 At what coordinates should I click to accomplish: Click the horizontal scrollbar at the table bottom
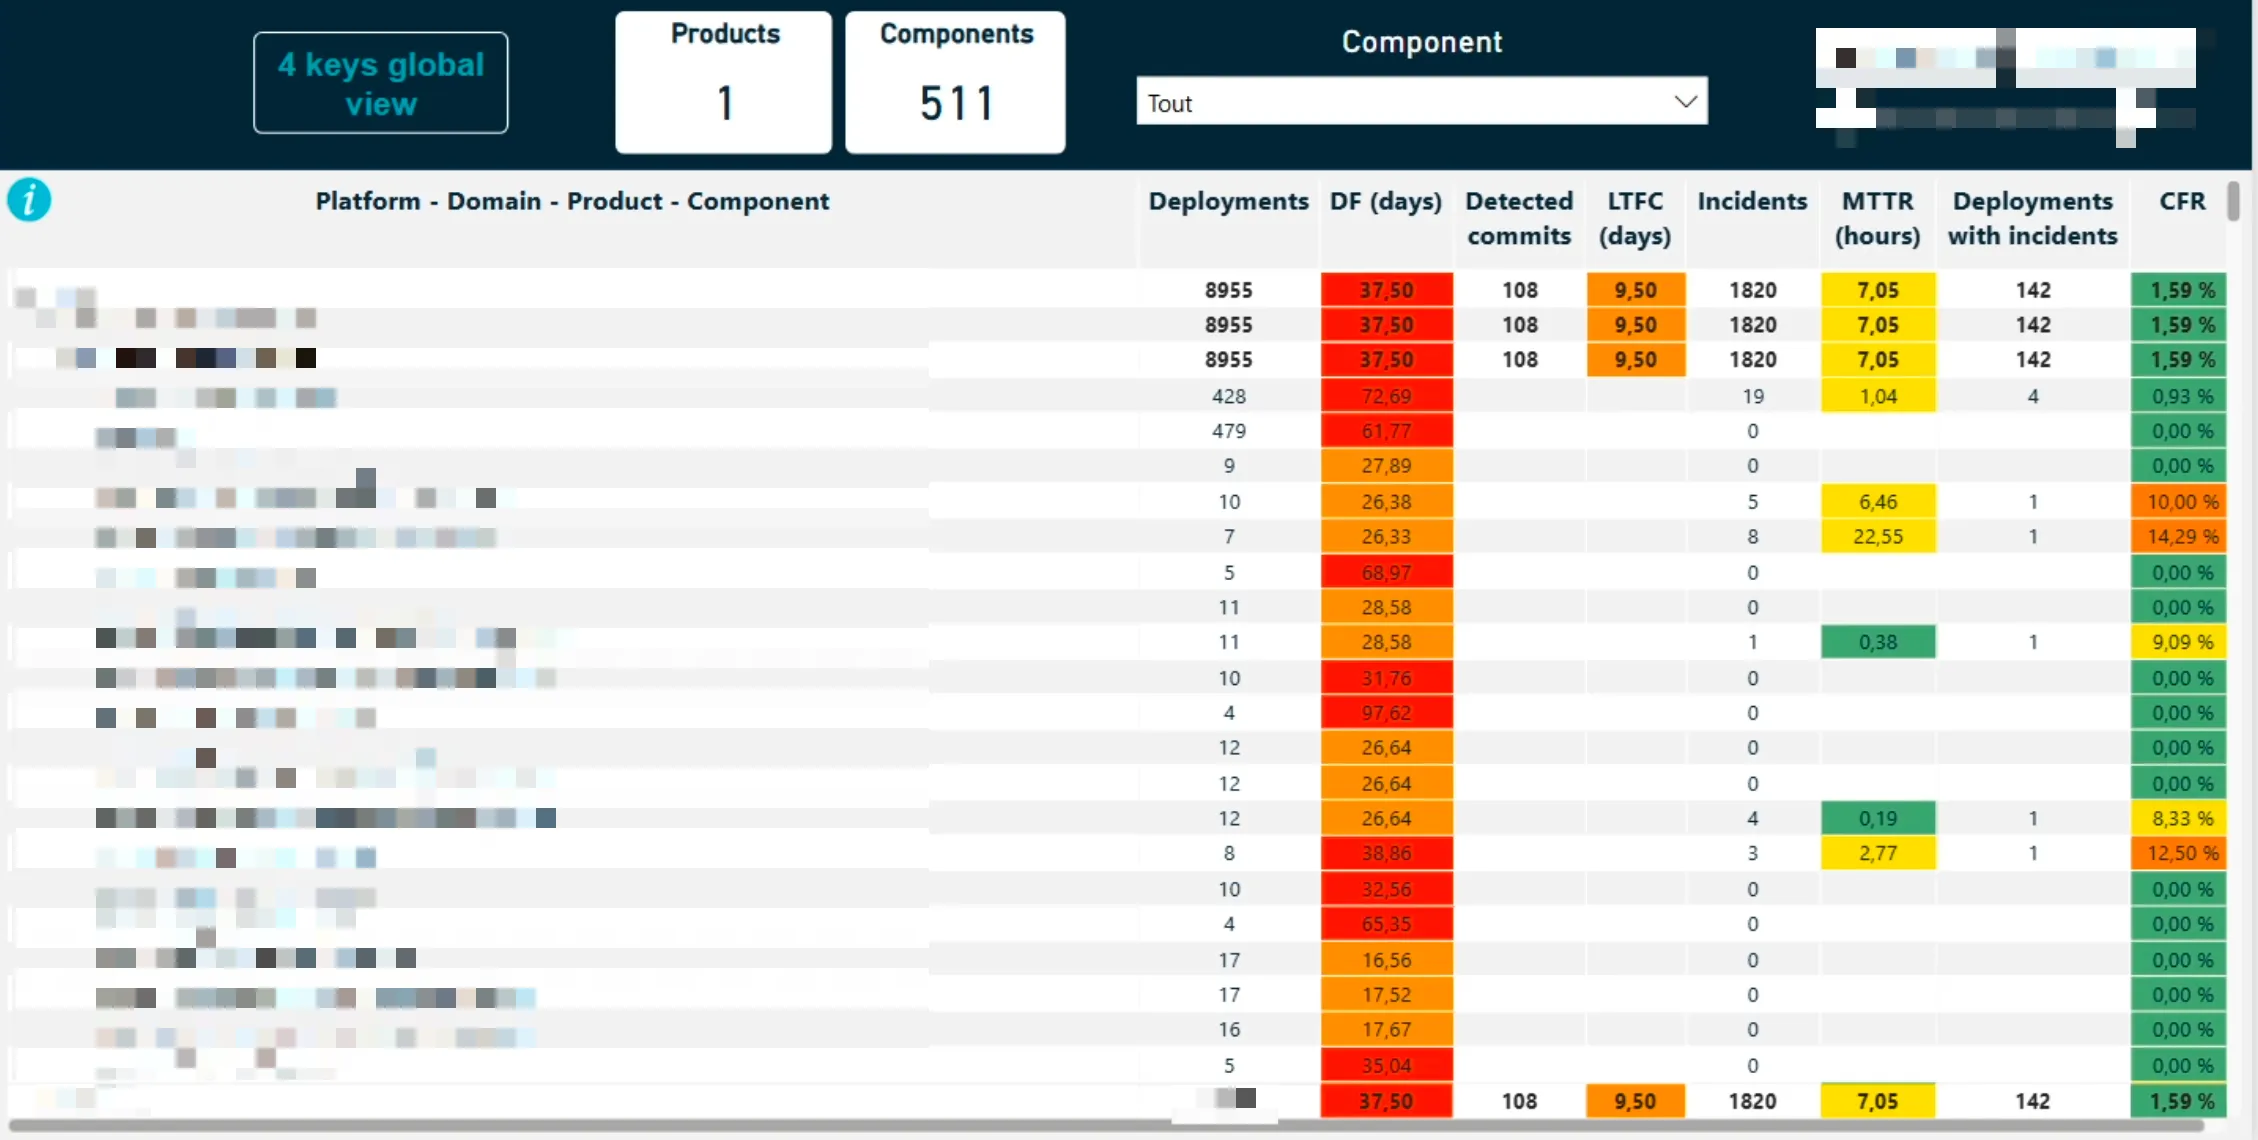(x=1105, y=1125)
